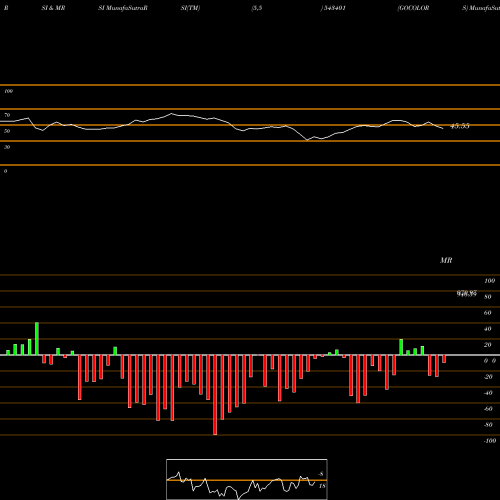The width and height of the screenshot is (500, 500).
Task: Click the -60 label on MR axis
Action: pyautogui.click(x=488, y=409)
